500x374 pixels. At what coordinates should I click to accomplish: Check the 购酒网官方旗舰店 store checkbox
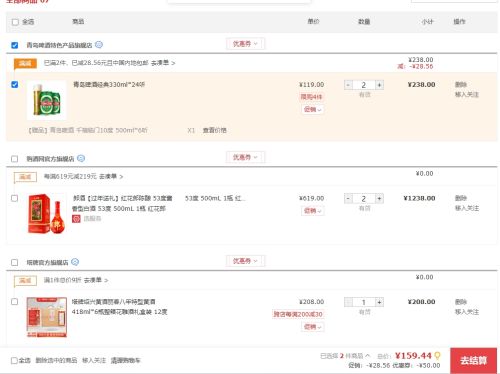point(15,159)
